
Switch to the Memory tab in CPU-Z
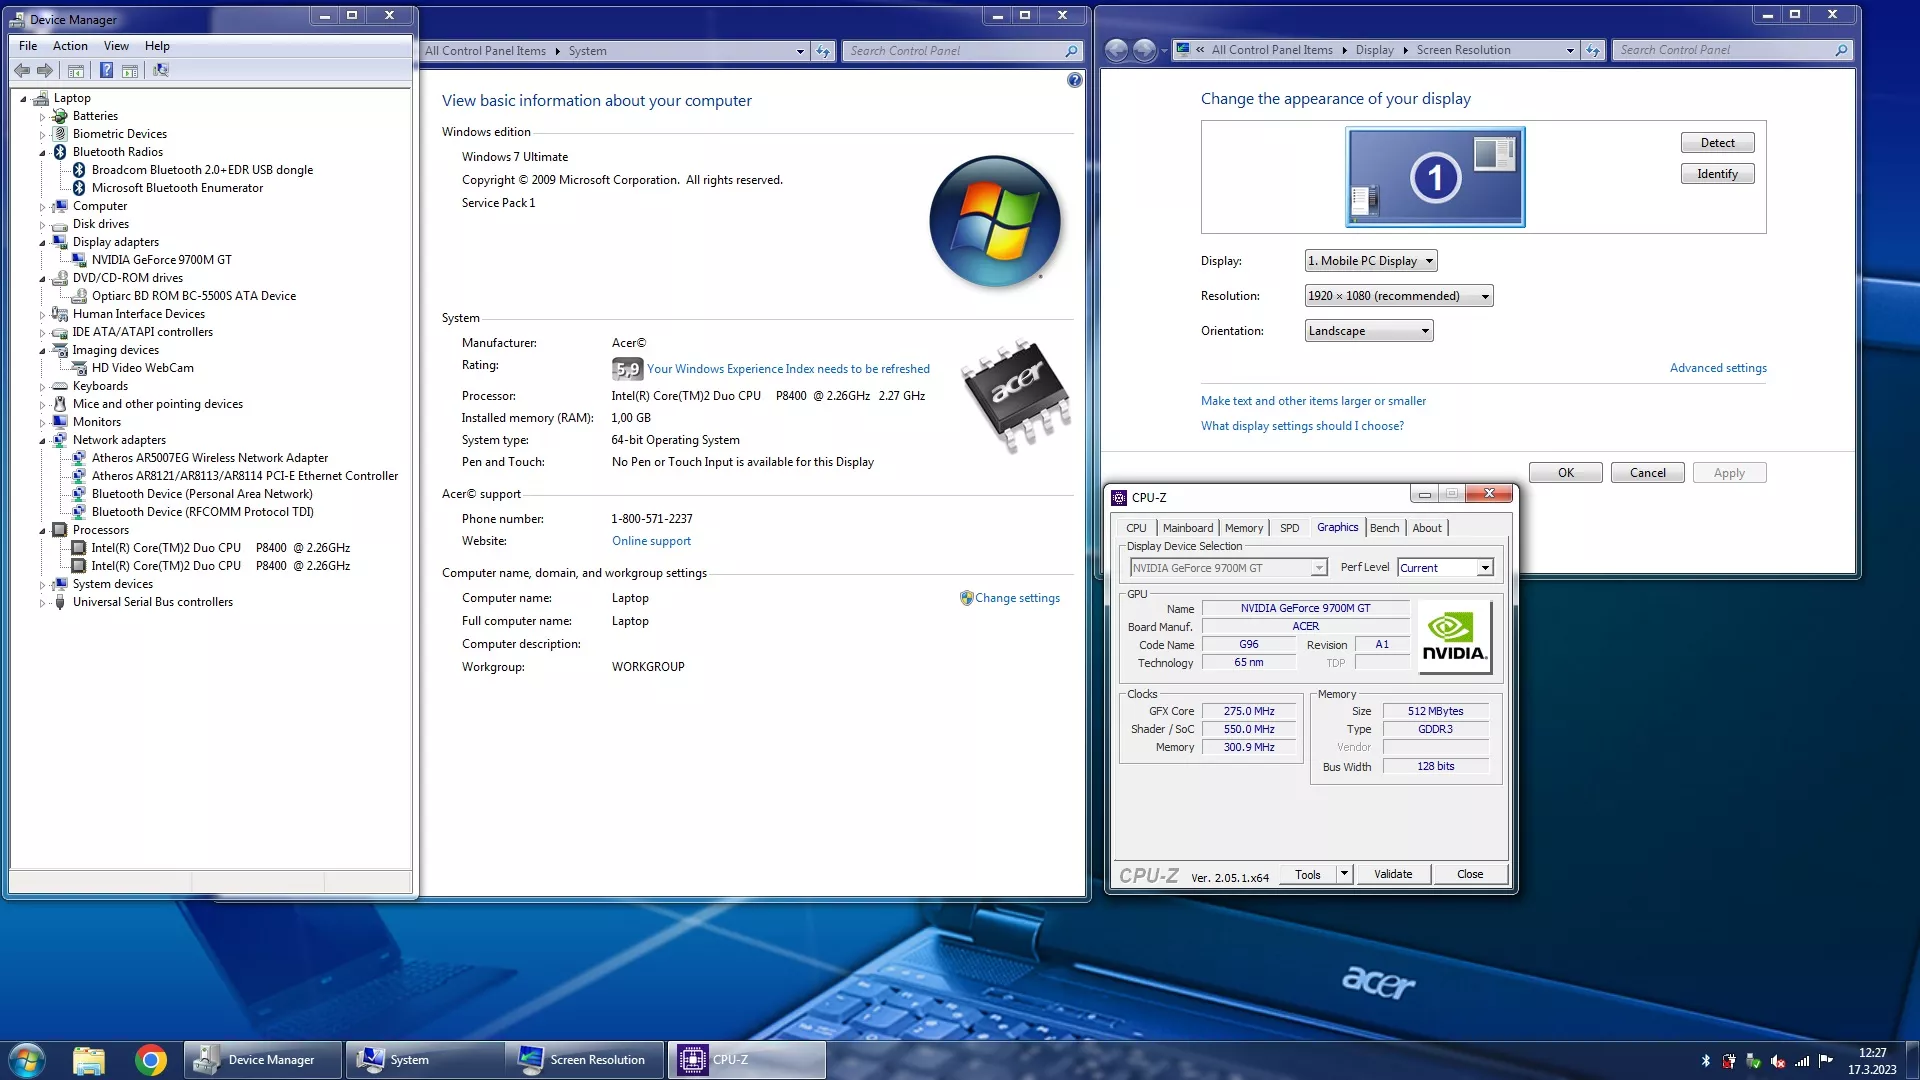point(1244,528)
